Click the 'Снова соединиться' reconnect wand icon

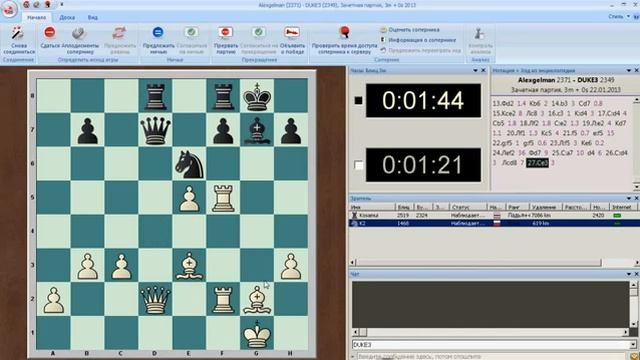pos(18,33)
